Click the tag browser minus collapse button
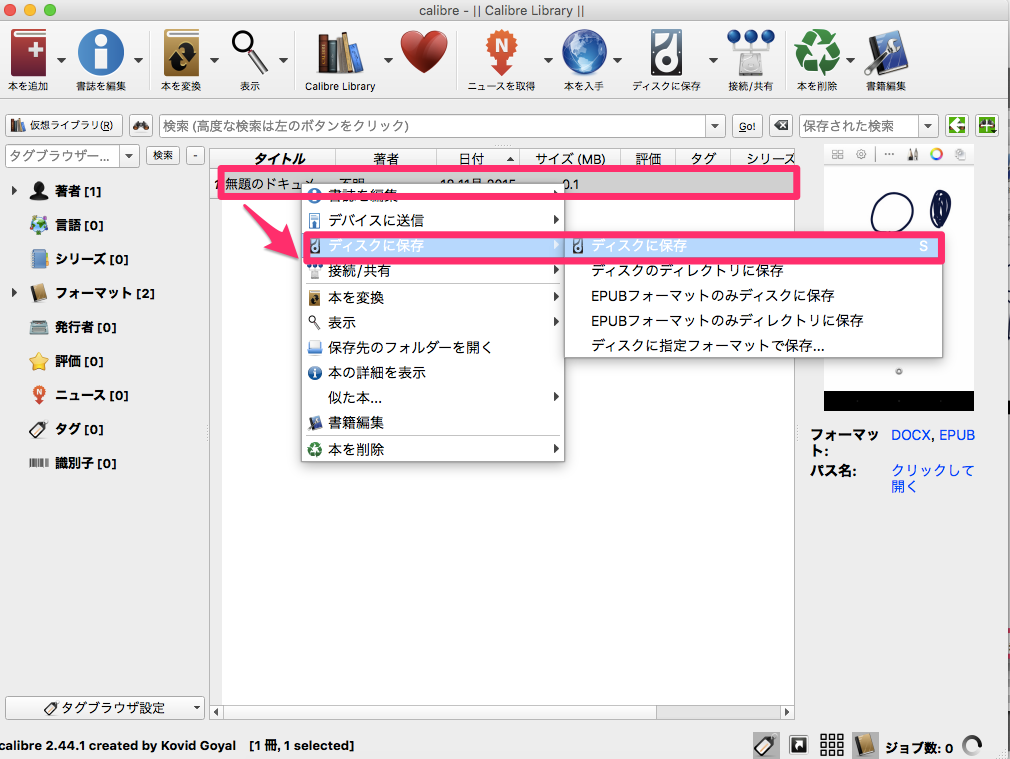 click(x=195, y=155)
